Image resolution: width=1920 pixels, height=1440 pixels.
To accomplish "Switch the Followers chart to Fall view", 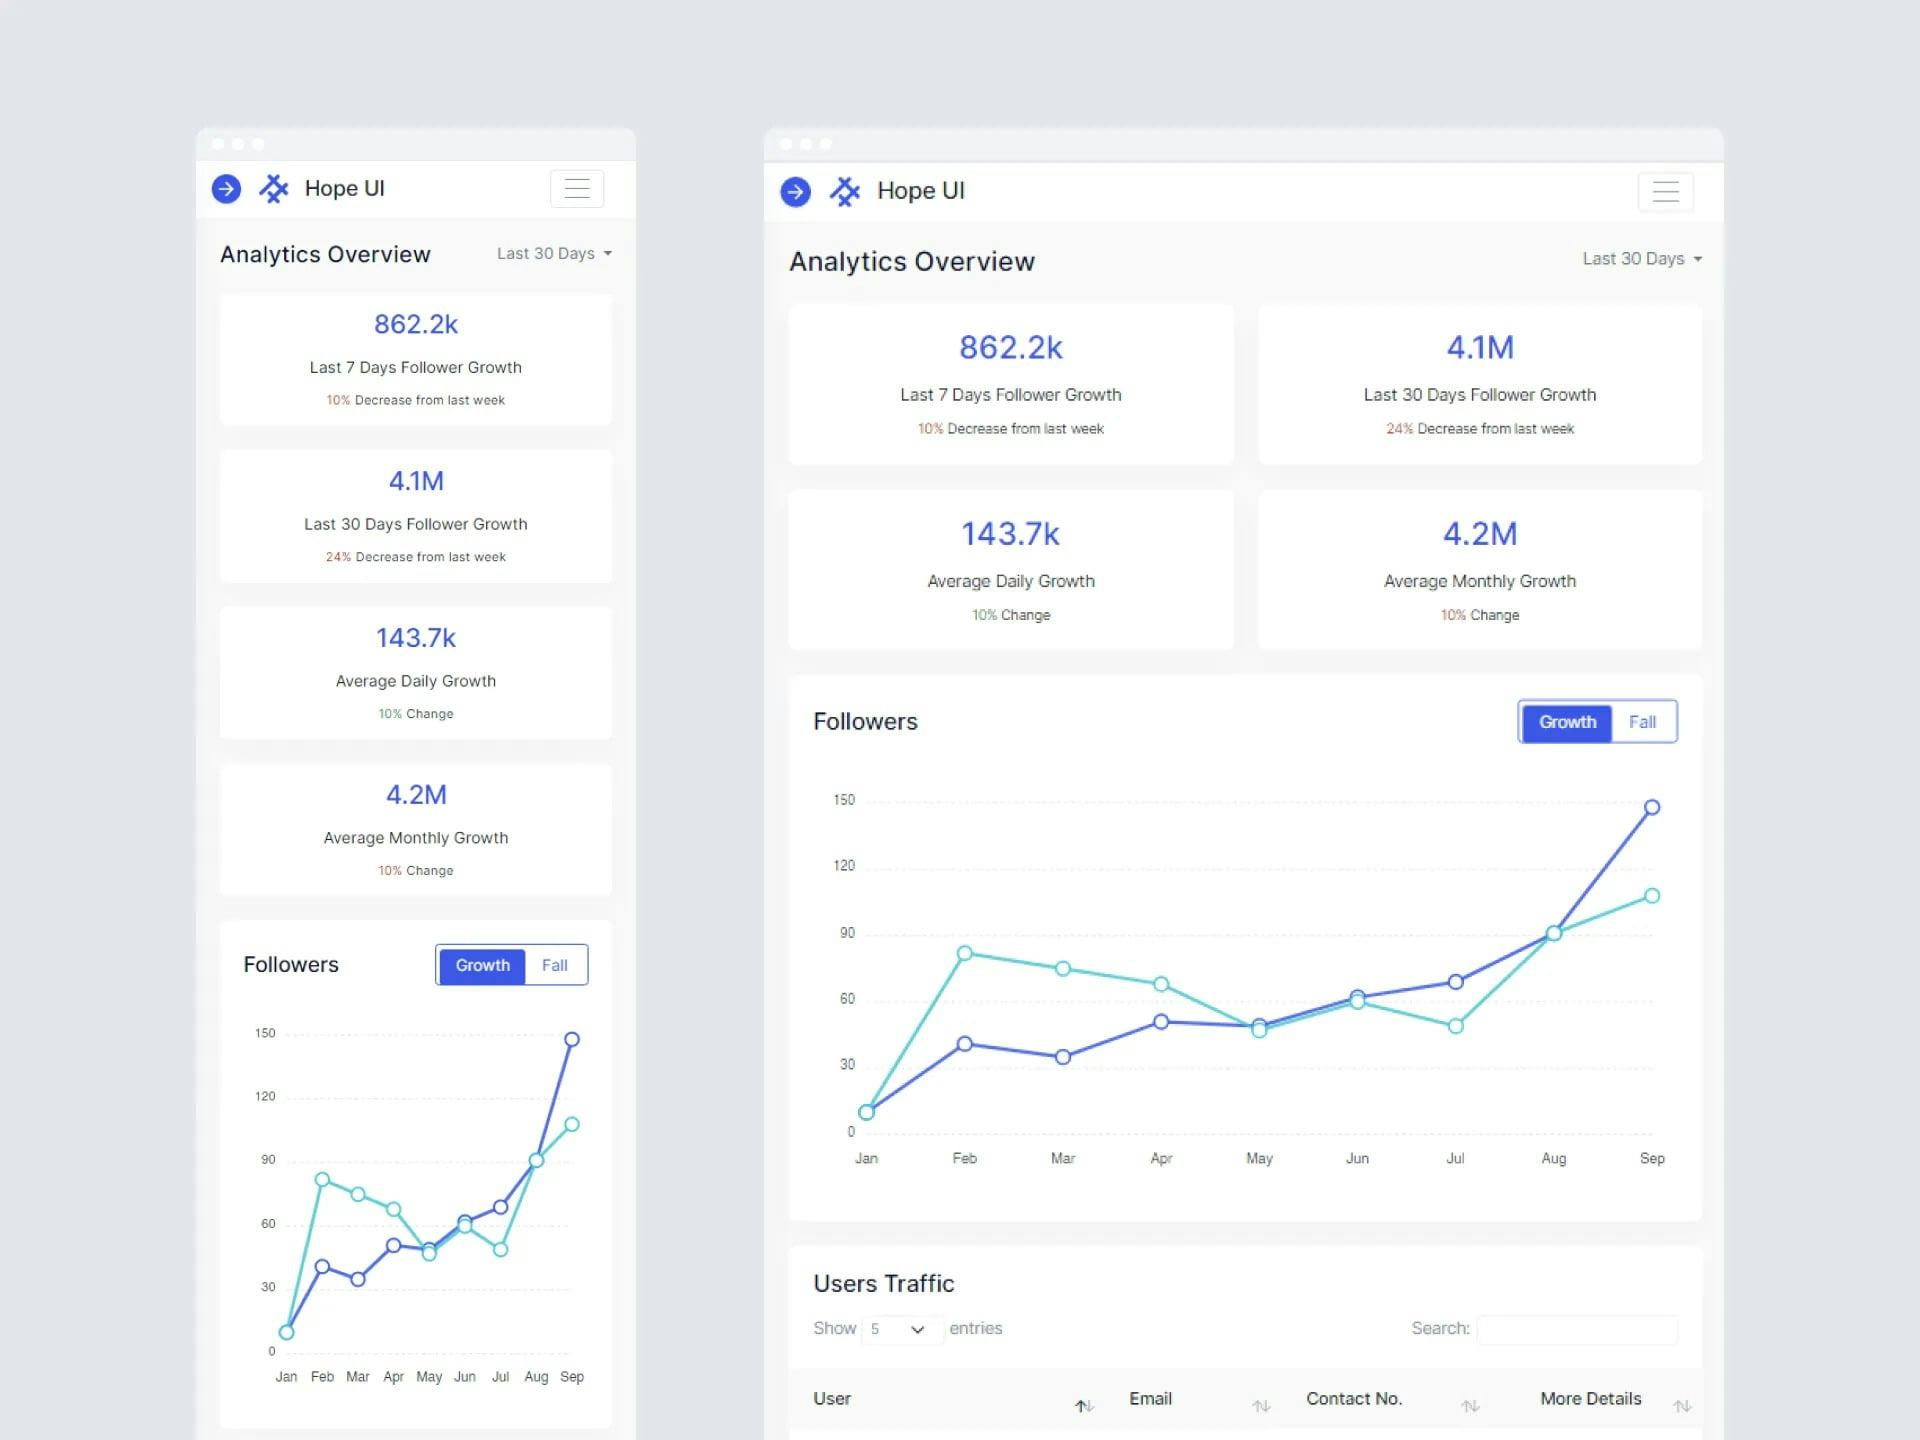I will pyautogui.click(x=1643, y=721).
